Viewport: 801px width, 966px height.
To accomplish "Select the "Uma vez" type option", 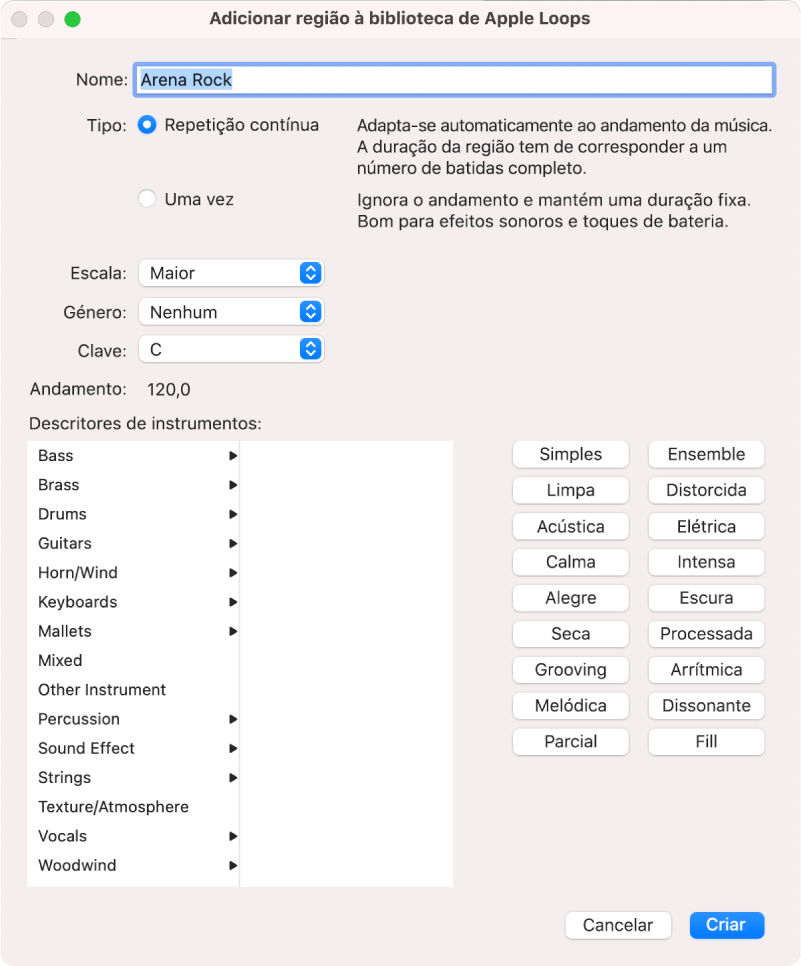I will point(147,199).
